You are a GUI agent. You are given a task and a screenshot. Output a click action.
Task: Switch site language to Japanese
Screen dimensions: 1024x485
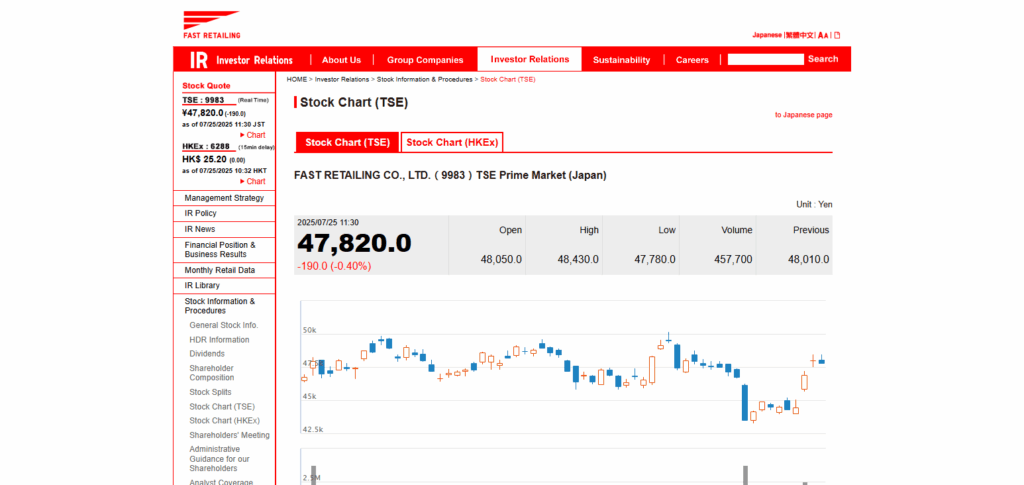767,35
